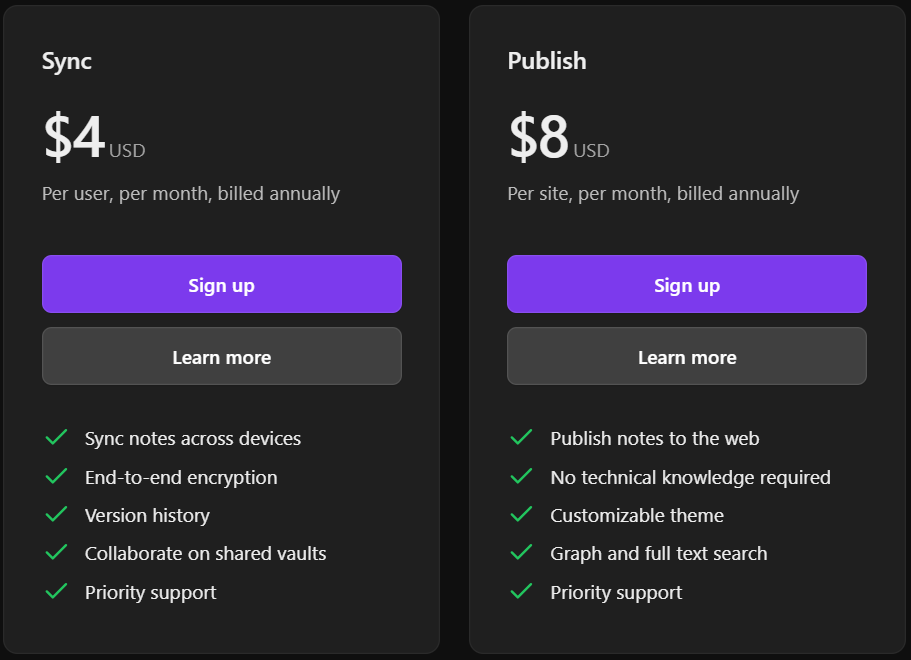Click the Publish per-site billing text
911x660 pixels.
651,193
